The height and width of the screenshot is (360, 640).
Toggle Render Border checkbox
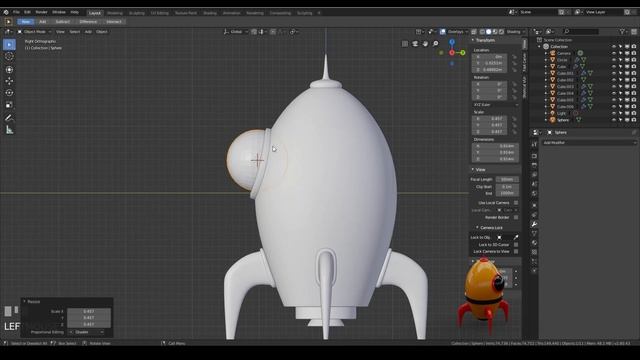coord(516,218)
